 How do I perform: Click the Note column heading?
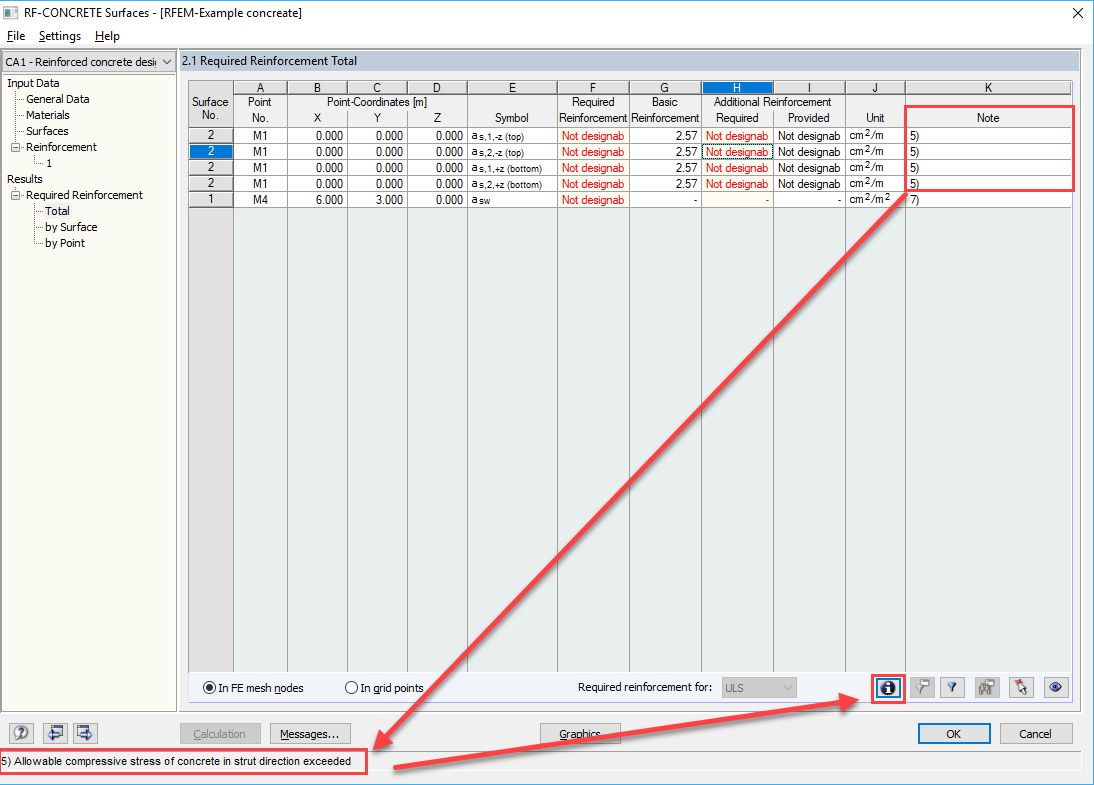click(x=988, y=118)
